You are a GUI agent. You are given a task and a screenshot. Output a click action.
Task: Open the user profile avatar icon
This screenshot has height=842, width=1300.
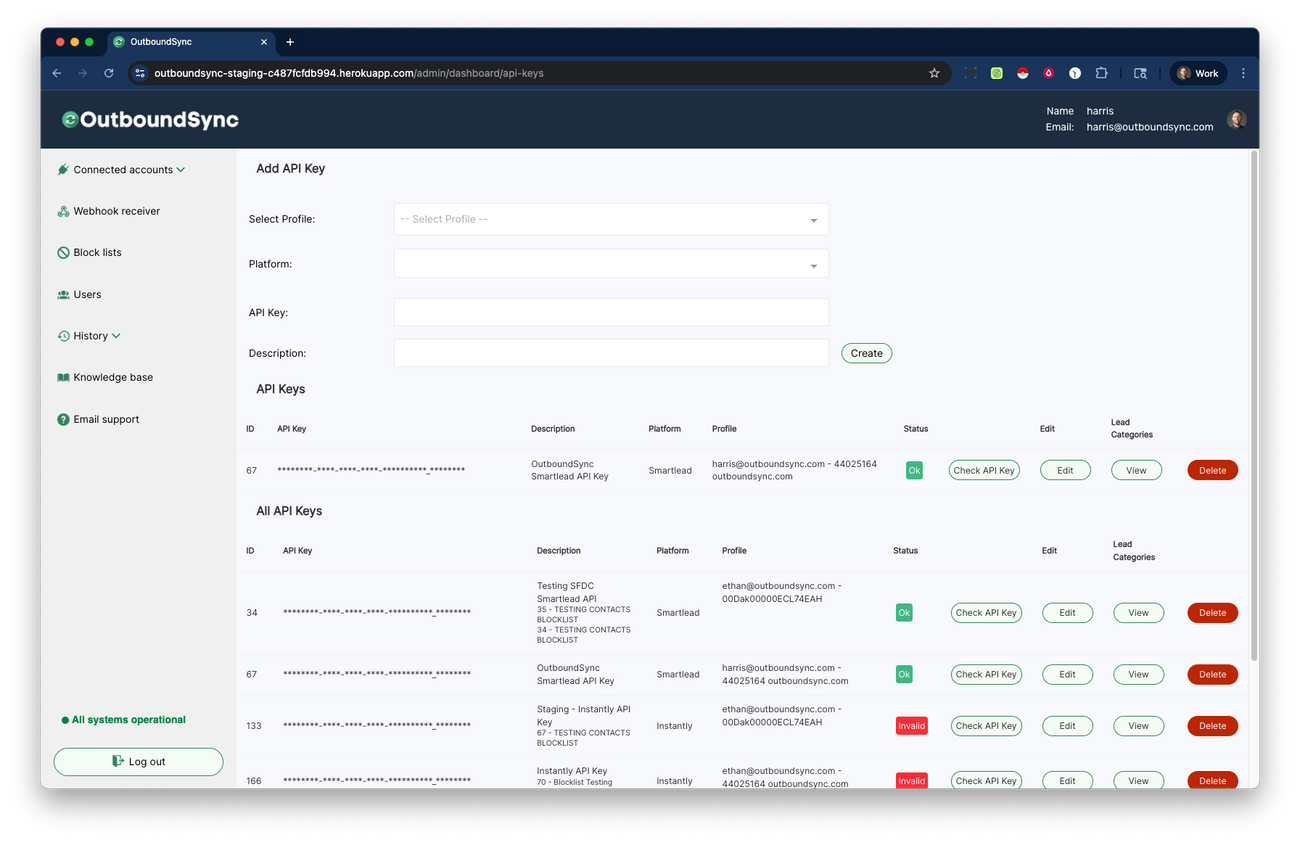coord(1237,118)
